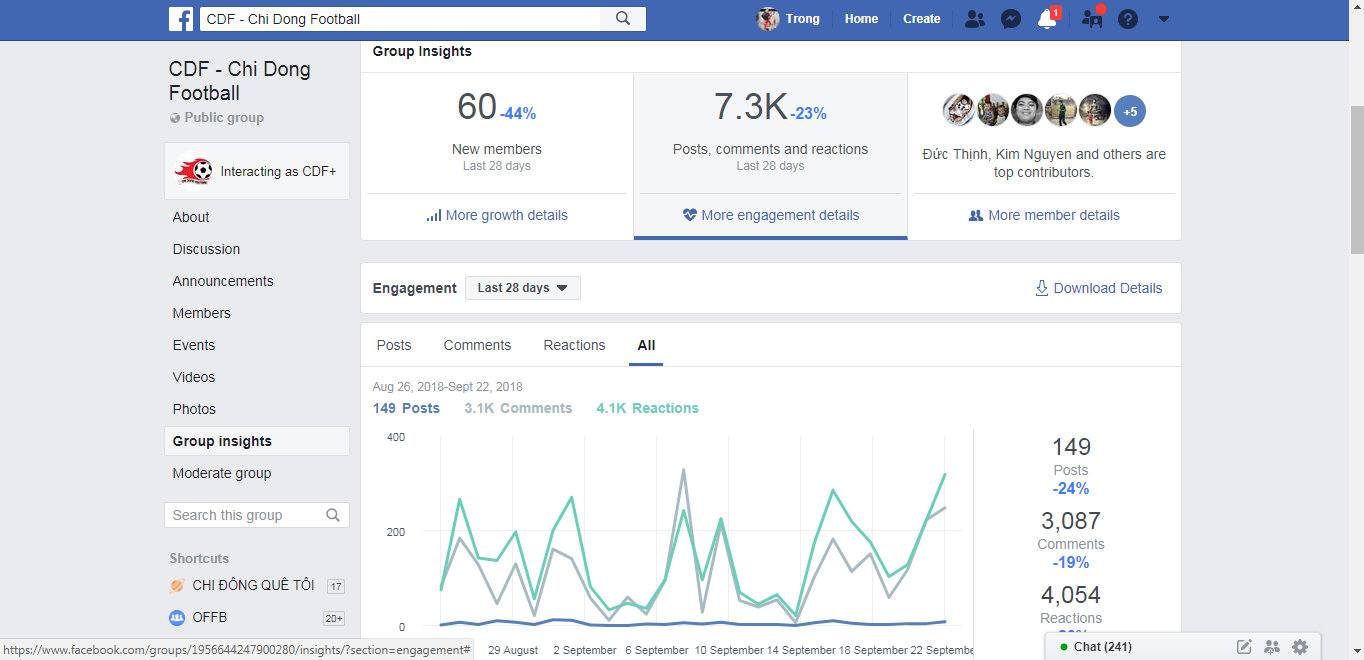Click the Facebook logo icon
1364x660 pixels.
[181, 19]
